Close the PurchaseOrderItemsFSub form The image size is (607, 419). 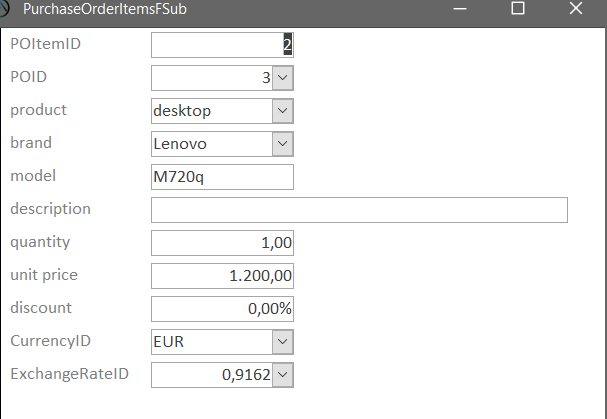[575, 8]
